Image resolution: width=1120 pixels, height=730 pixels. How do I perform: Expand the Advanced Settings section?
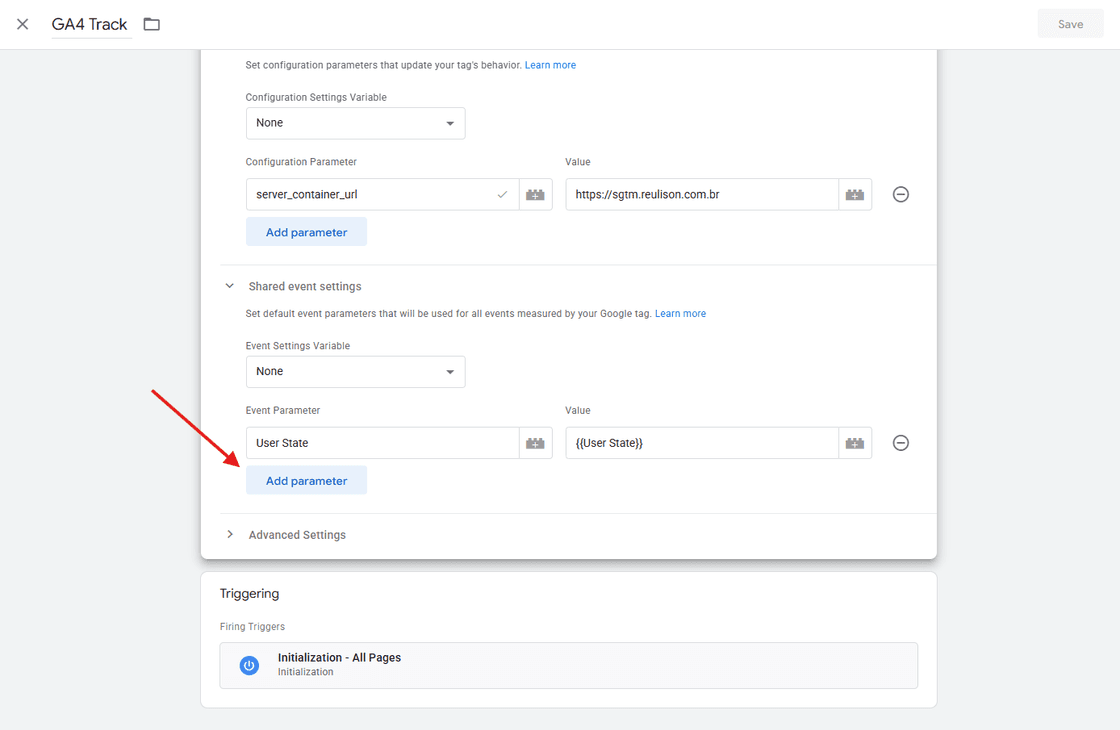230,535
